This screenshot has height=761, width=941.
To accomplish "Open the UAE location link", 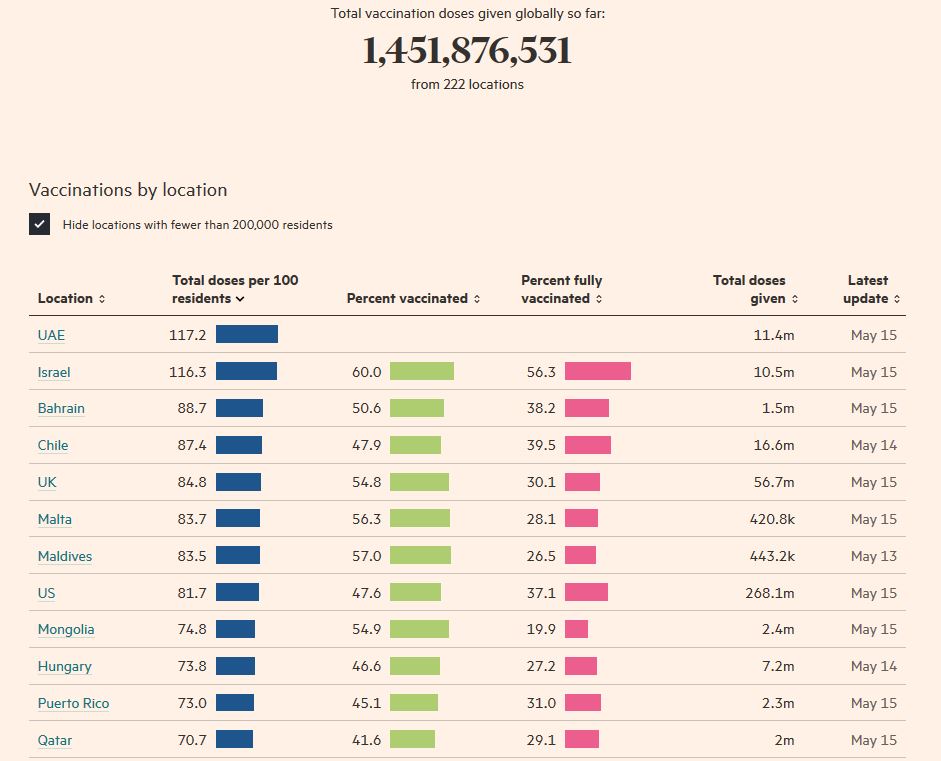I will point(51,335).
